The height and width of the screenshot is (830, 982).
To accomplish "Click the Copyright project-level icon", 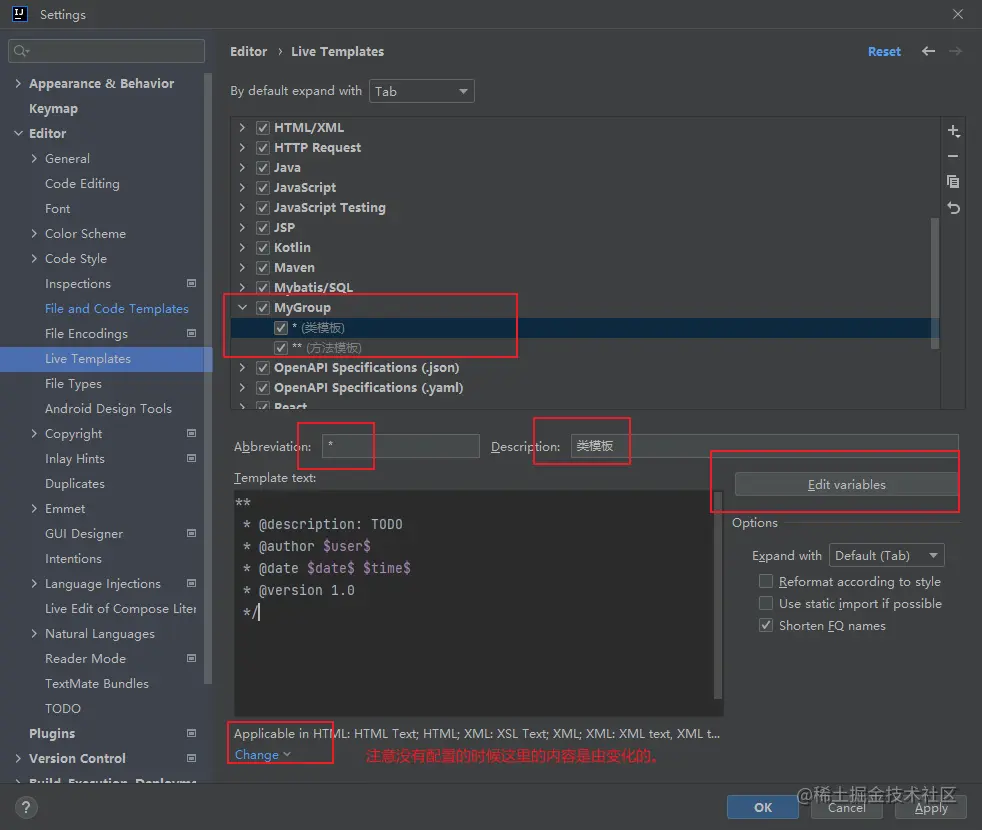I will pyautogui.click(x=192, y=433).
